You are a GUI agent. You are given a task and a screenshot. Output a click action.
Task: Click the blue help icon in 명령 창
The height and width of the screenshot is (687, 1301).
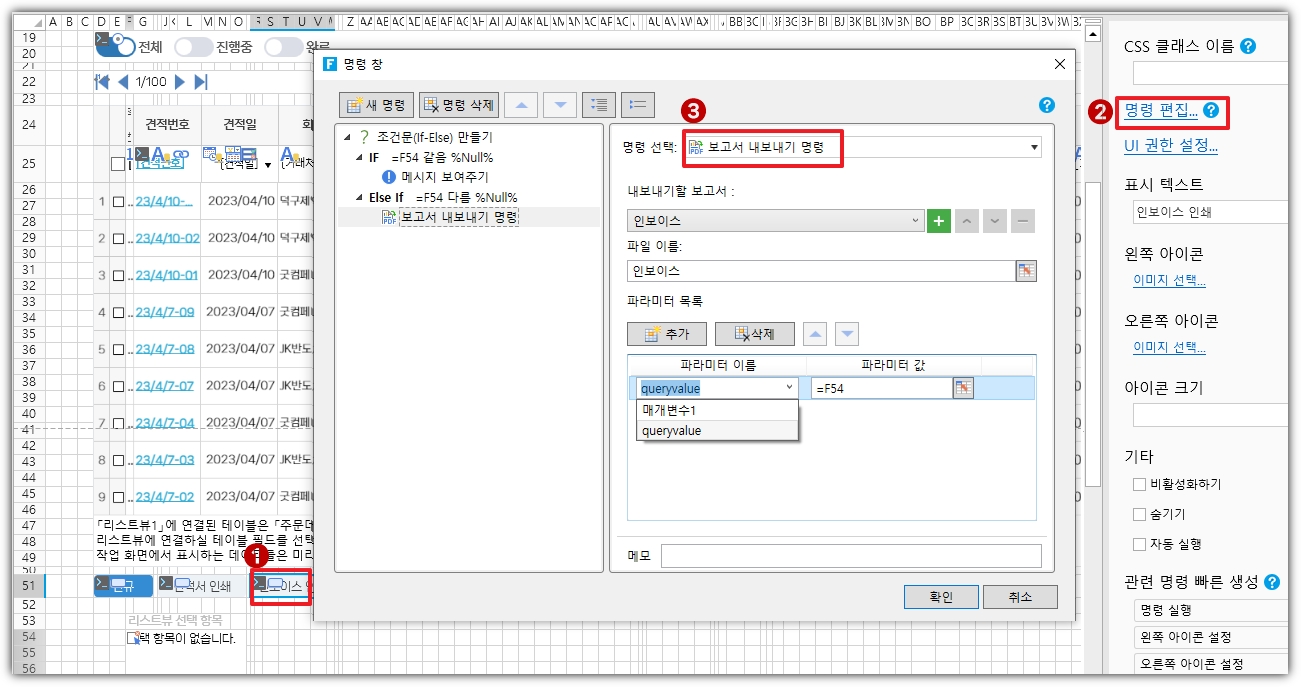(1047, 105)
